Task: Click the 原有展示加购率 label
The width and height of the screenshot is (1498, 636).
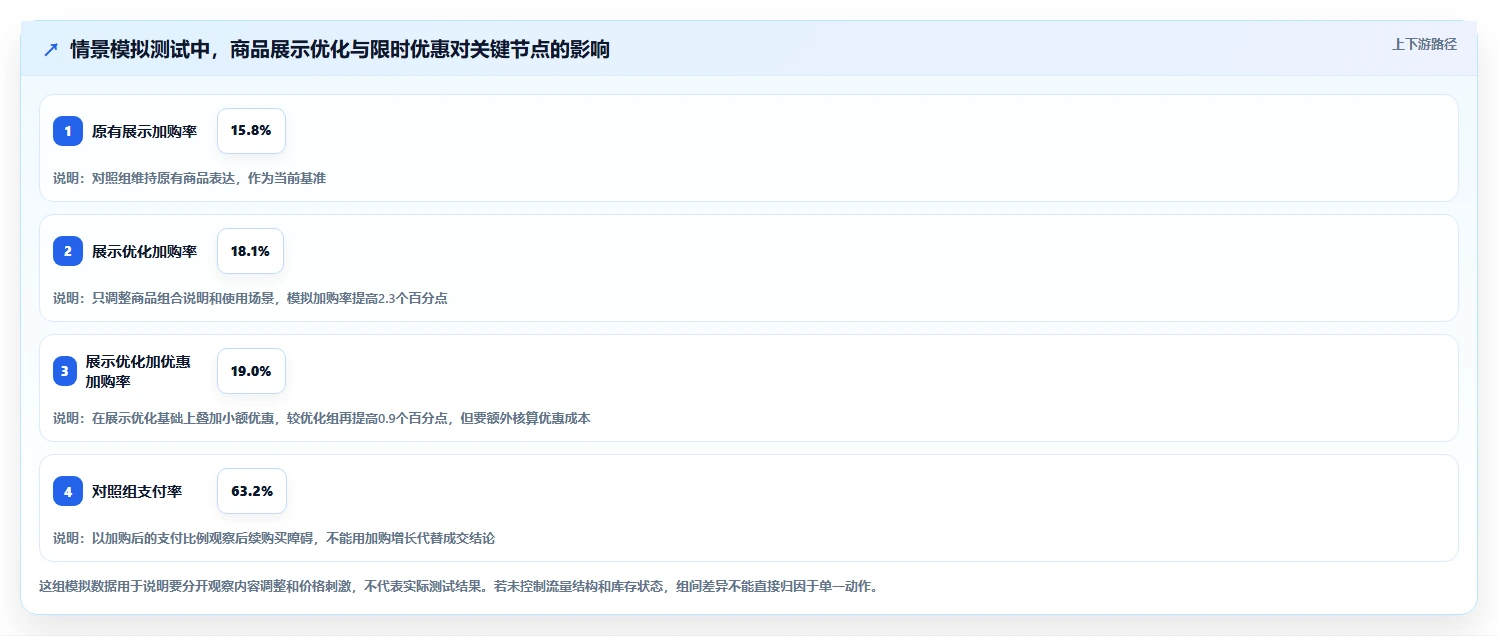Action: (144, 131)
